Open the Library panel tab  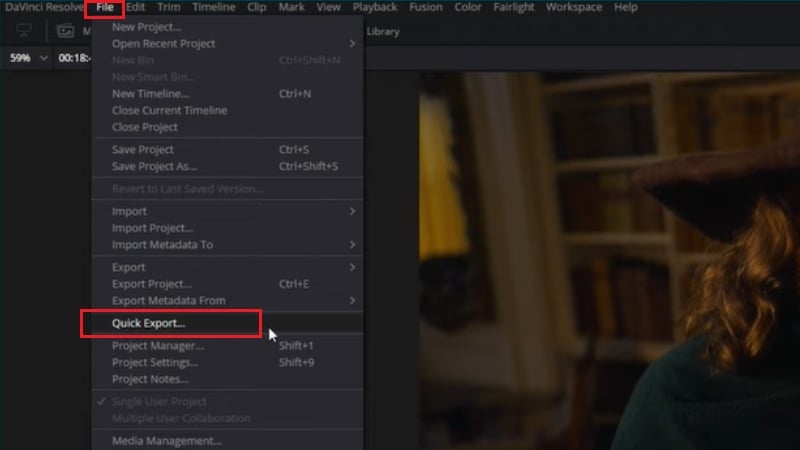tap(383, 32)
